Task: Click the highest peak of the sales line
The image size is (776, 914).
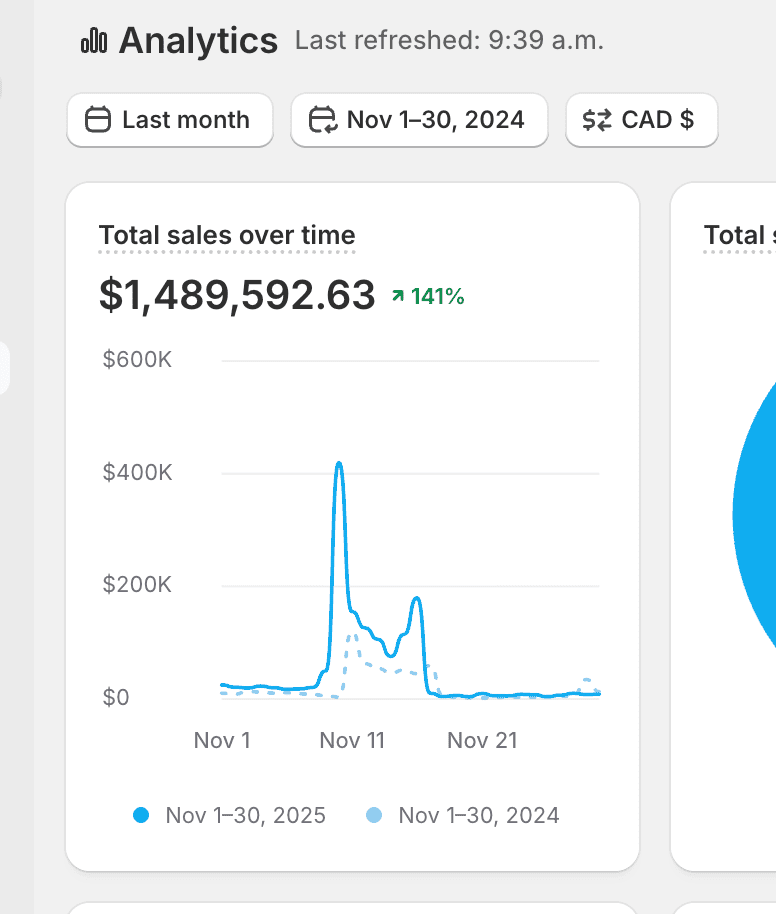Action: point(339,464)
